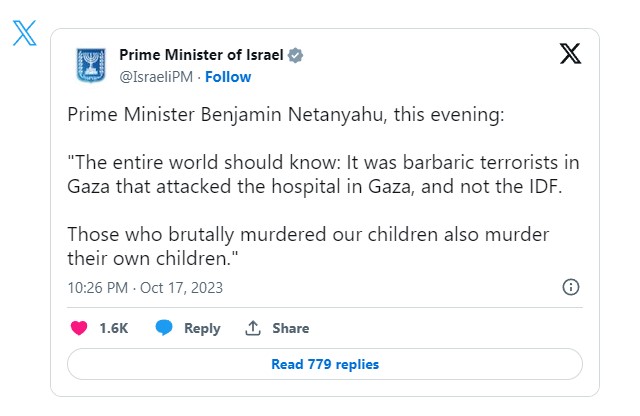Click the first line mentioning Benjamin Netanyahu
This screenshot has height=416, width=640.
click(286, 115)
